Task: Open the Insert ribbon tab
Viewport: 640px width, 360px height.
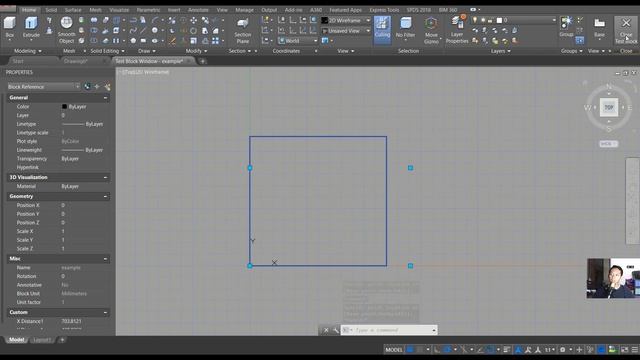Action: pyautogui.click(x=174, y=10)
